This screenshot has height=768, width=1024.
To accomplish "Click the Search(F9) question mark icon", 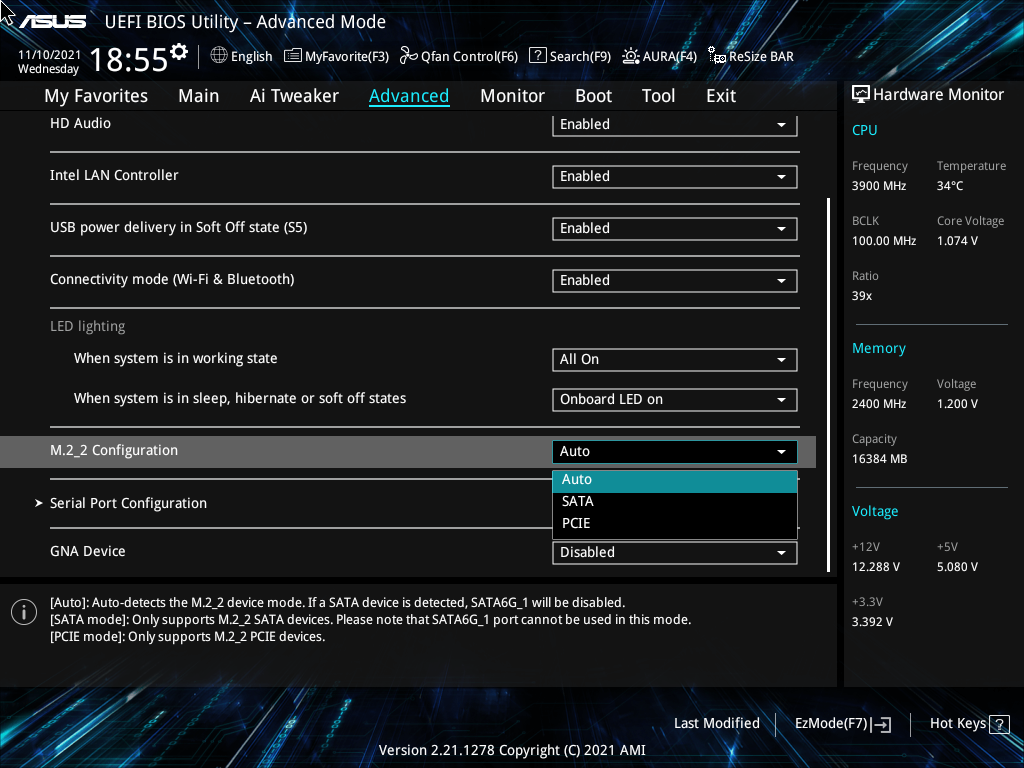I will click(537, 56).
